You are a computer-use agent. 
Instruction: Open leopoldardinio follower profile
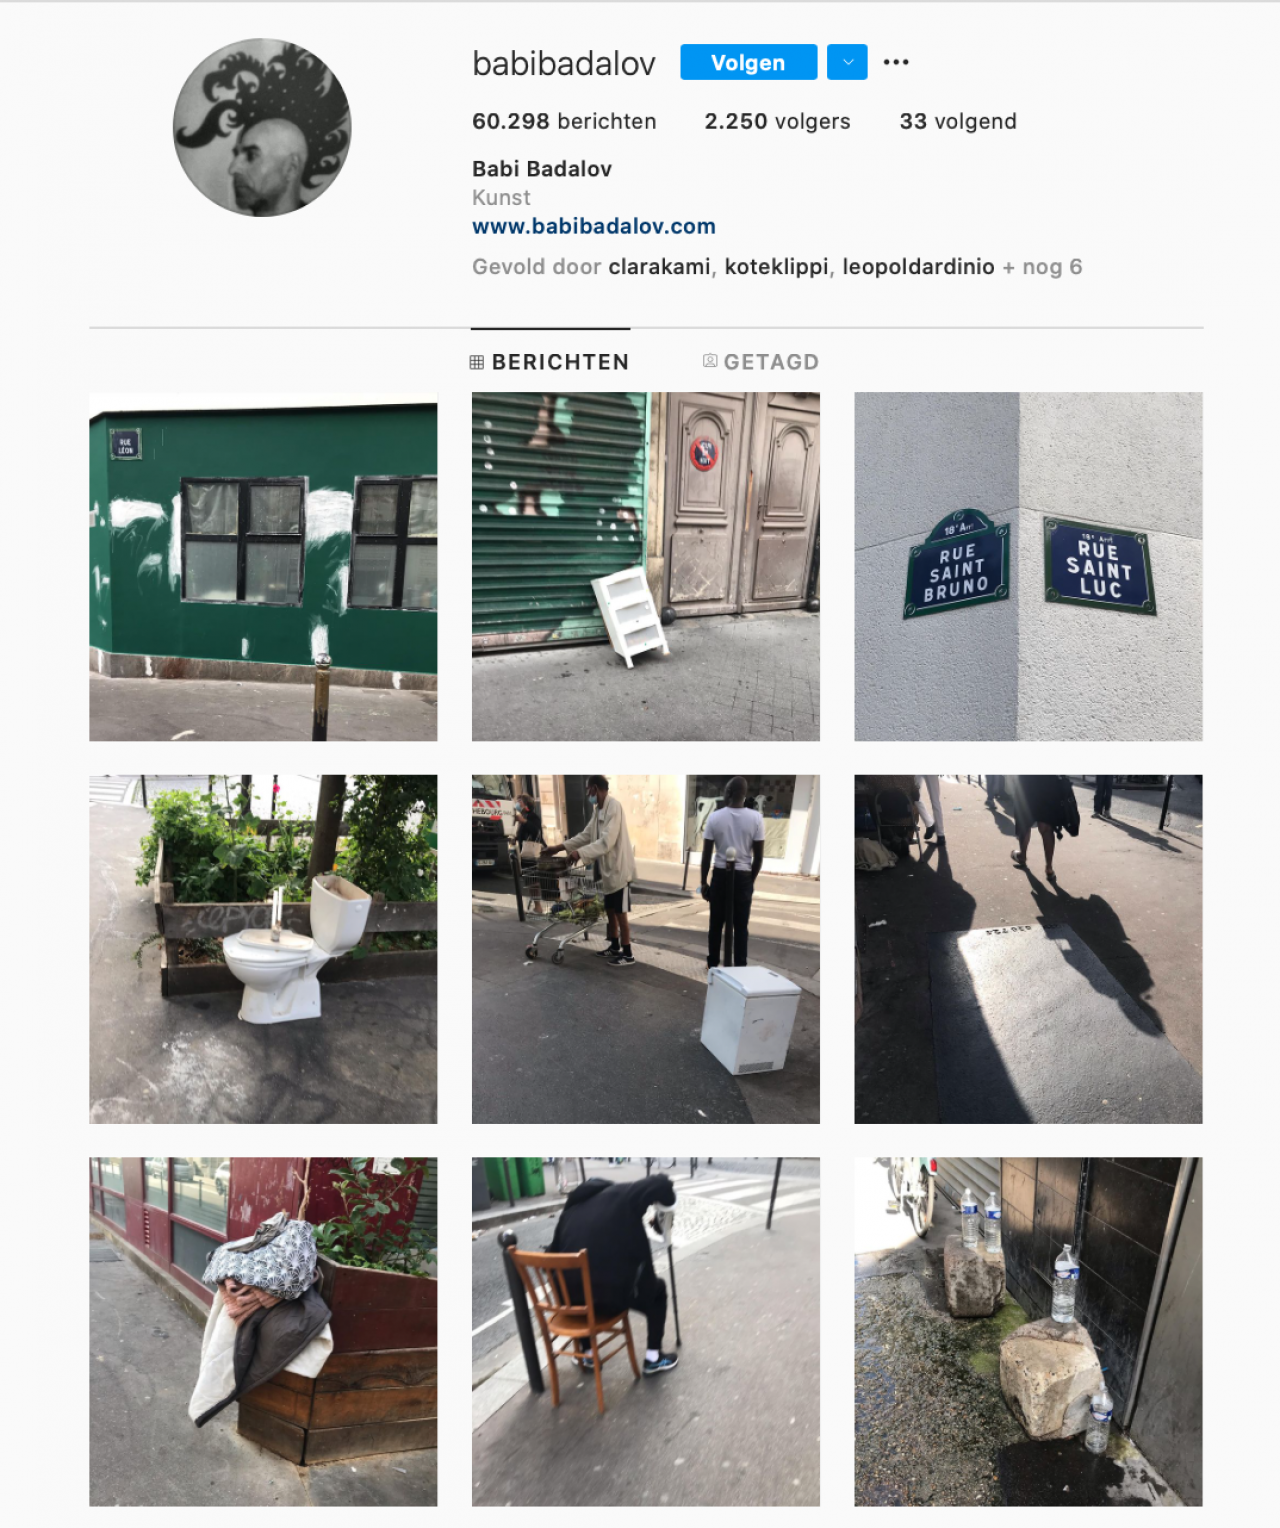(918, 267)
